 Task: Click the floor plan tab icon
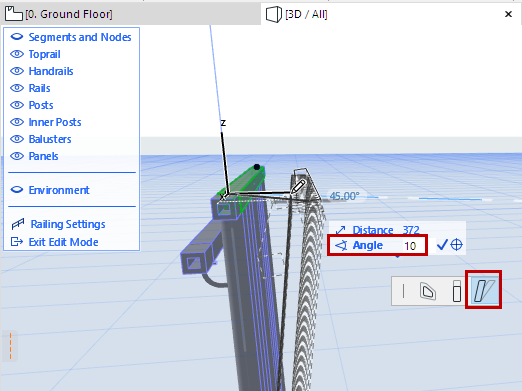coord(14,14)
